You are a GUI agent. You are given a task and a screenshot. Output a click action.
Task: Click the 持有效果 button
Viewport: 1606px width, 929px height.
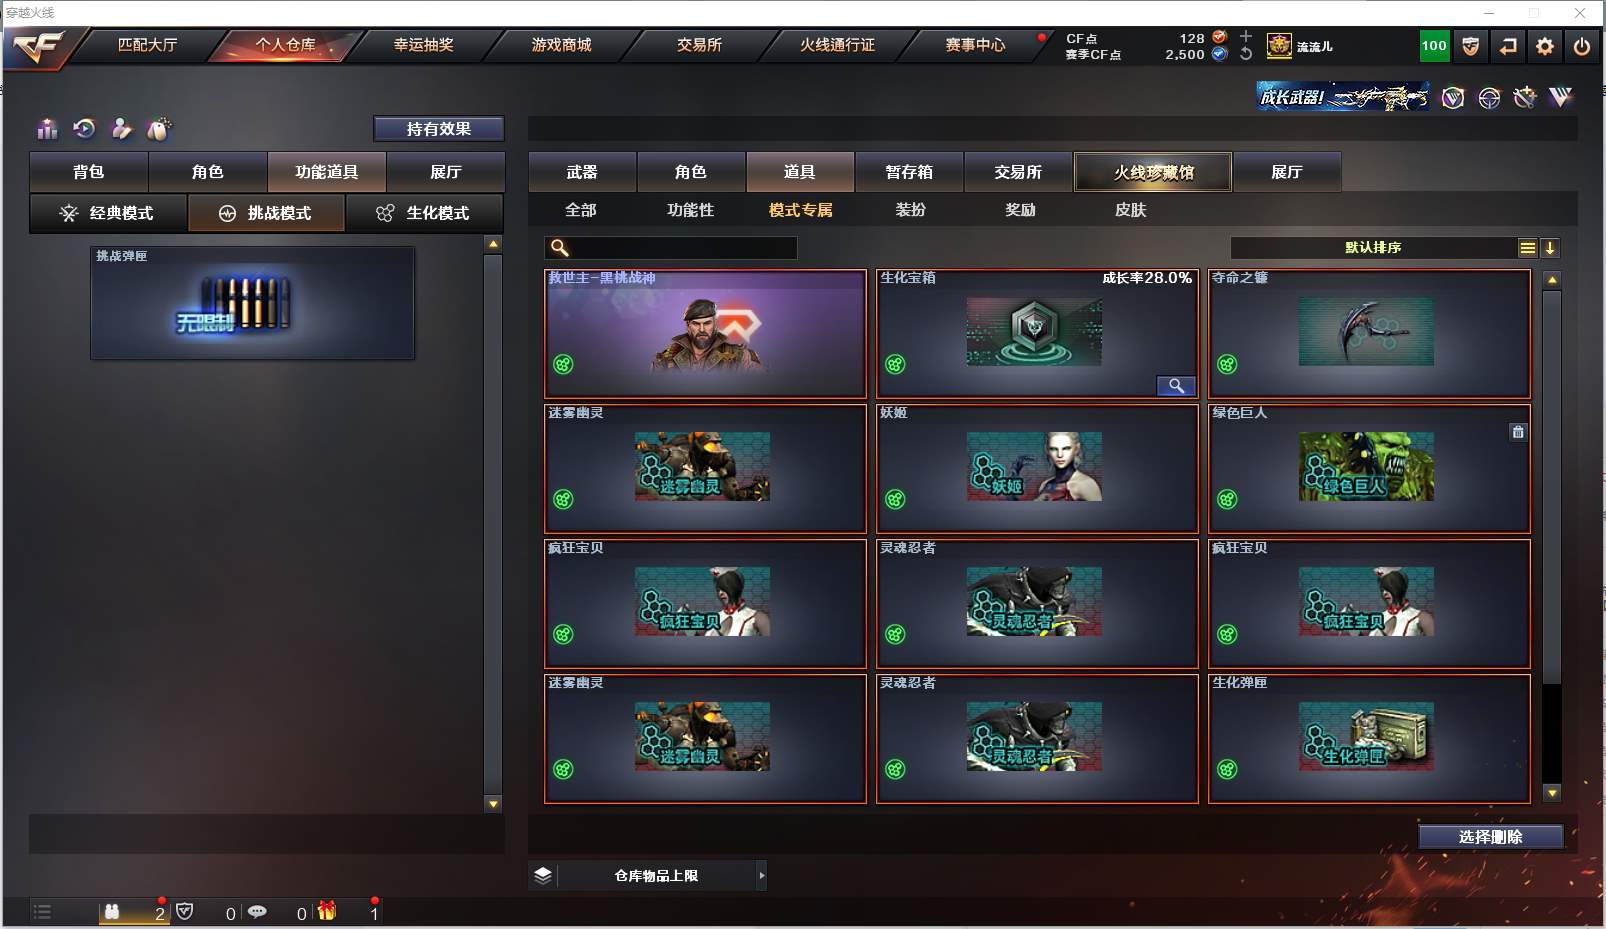(438, 129)
